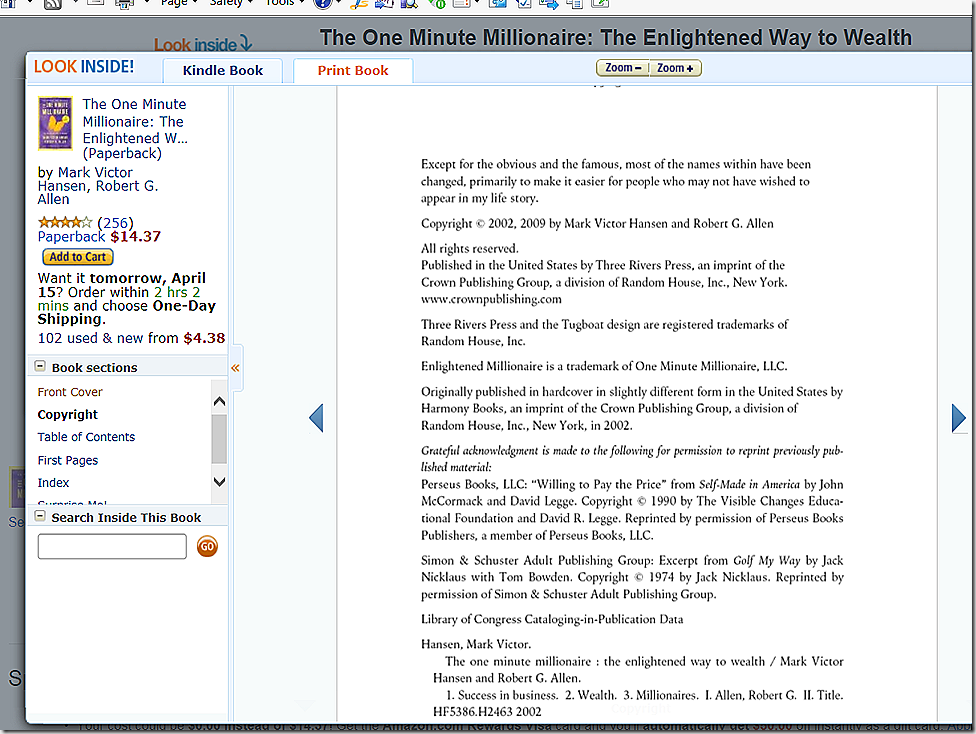This screenshot has width=976, height=734.
Task: Open the blue Help icon in browser toolbar
Action: (322, 4)
